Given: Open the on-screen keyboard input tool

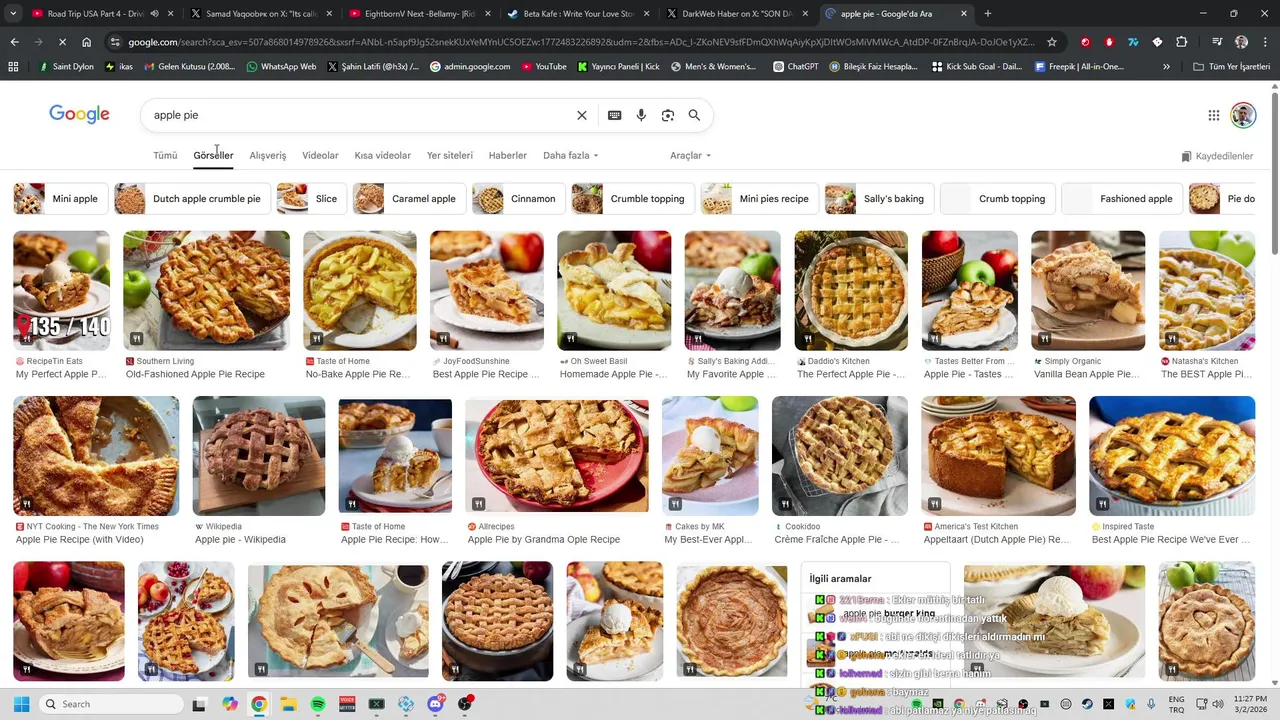Looking at the screenshot, I should 615,115.
